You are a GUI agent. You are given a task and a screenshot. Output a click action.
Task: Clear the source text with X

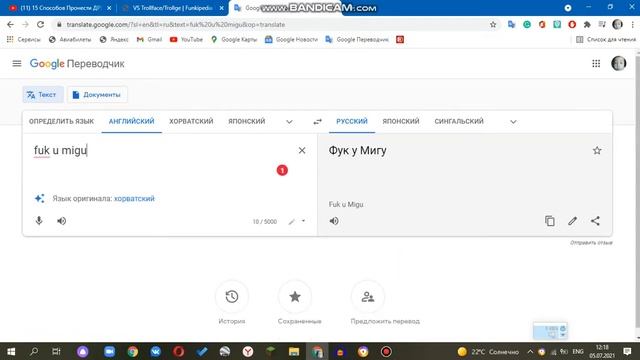pyautogui.click(x=302, y=151)
